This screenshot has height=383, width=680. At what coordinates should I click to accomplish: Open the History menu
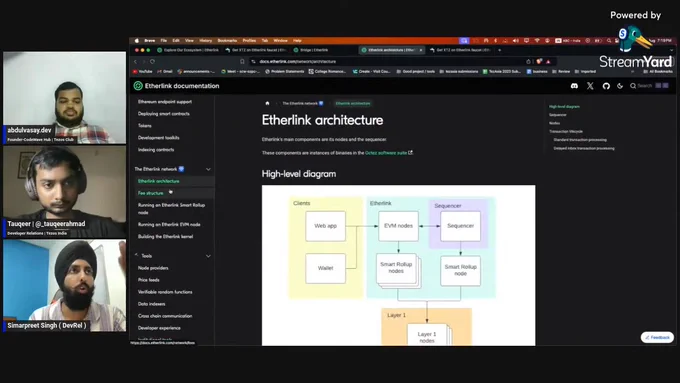(206, 41)
